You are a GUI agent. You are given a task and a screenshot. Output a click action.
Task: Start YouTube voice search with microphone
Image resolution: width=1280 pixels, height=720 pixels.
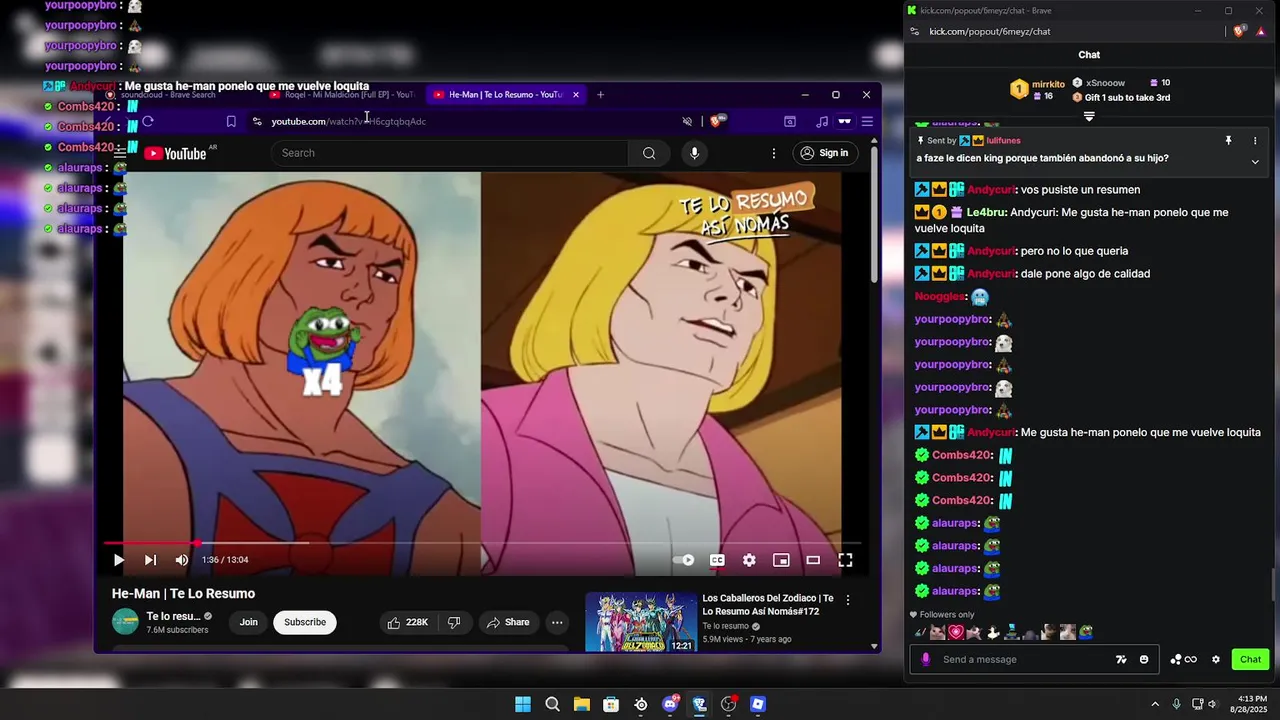pos(694,153)
